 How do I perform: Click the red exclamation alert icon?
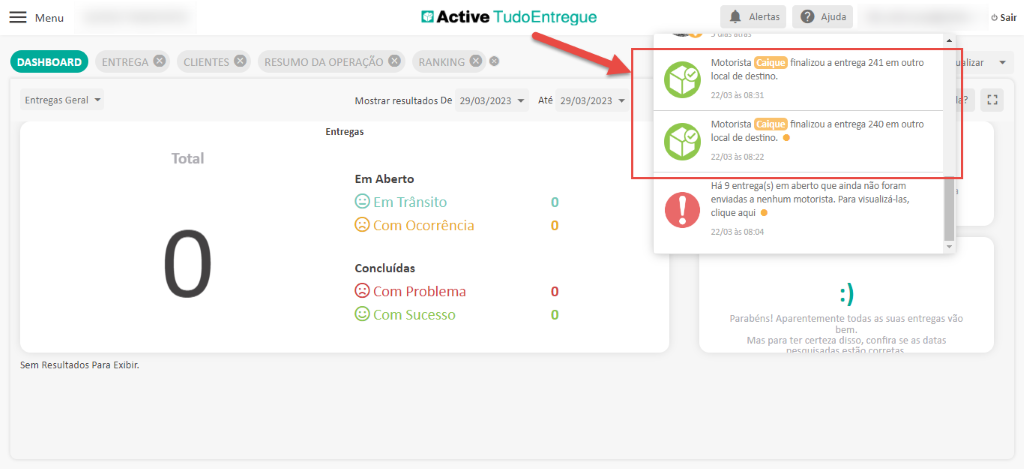point(683,208)
